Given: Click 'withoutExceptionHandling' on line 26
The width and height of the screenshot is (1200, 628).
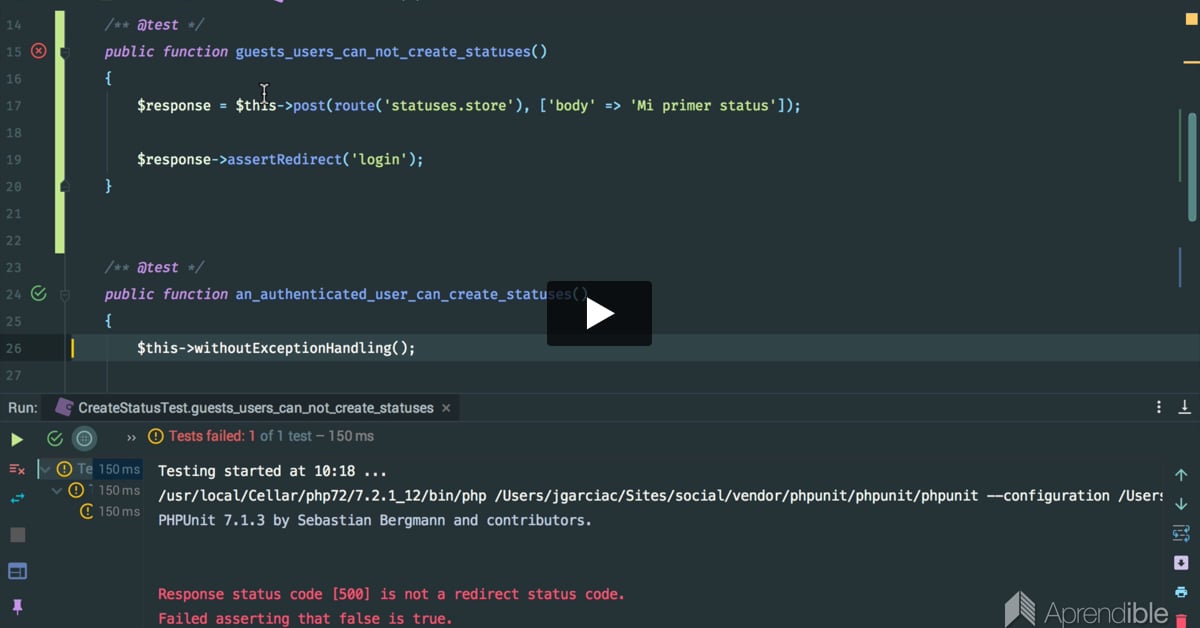Looking at the screenshot, I should coord(291,348).
